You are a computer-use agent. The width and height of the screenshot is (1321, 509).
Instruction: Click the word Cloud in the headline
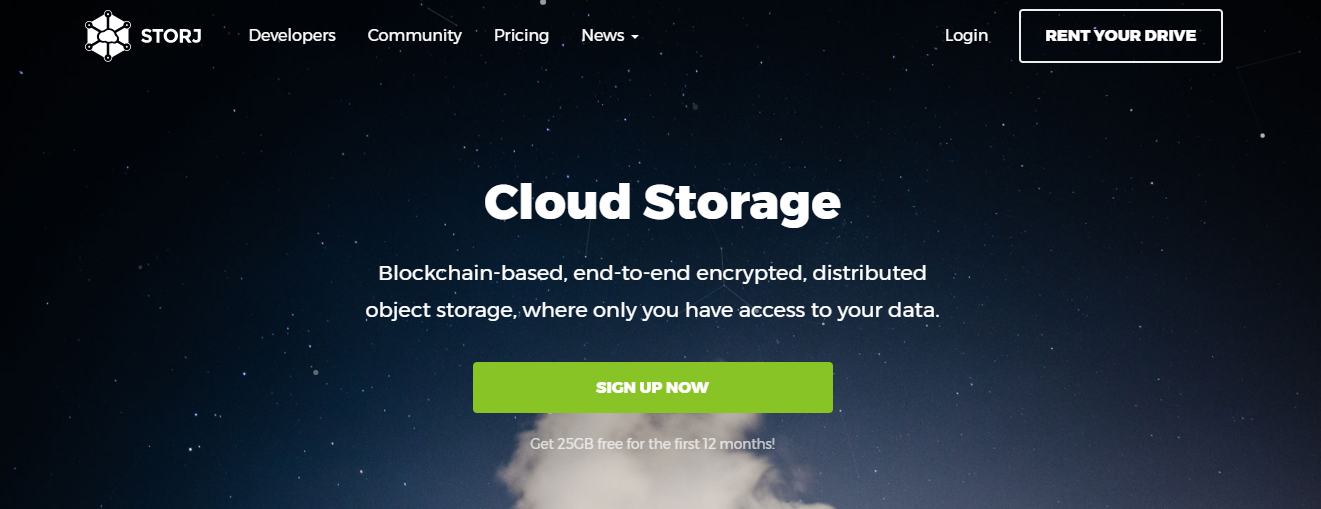pos(557,201)
